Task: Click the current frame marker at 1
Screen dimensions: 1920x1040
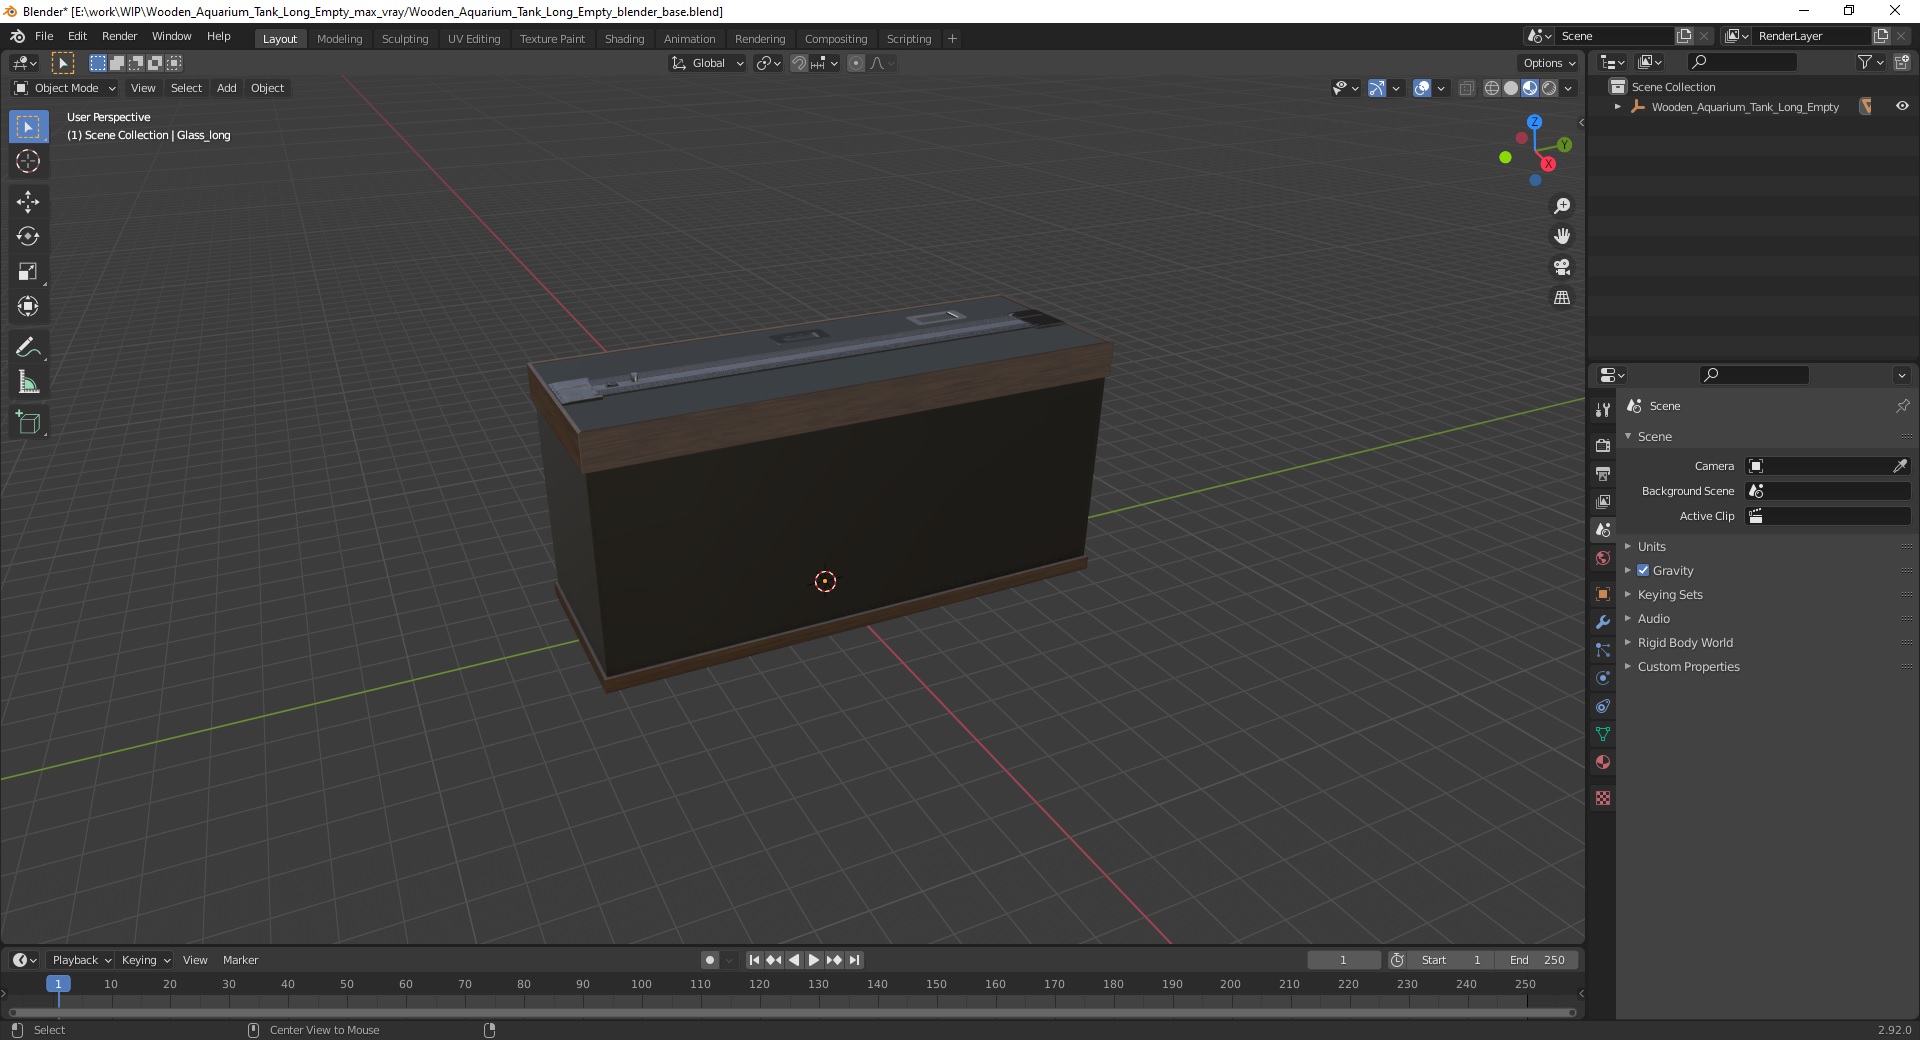Action: [58, 984]
